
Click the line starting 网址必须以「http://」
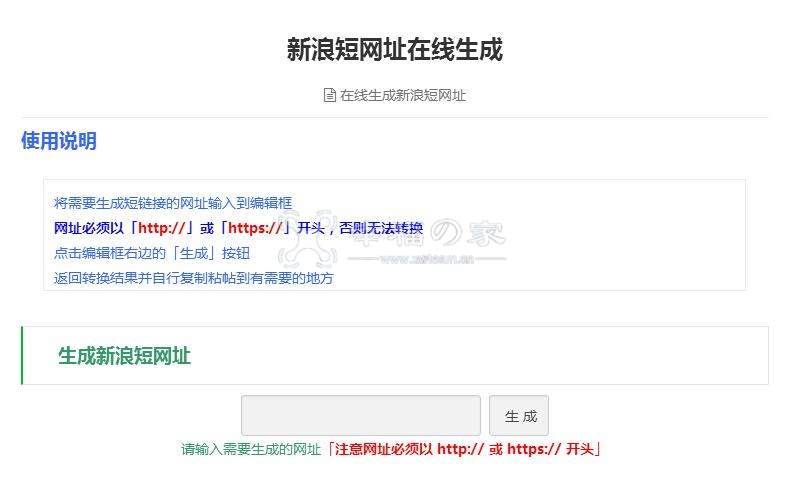click(238, 228)
